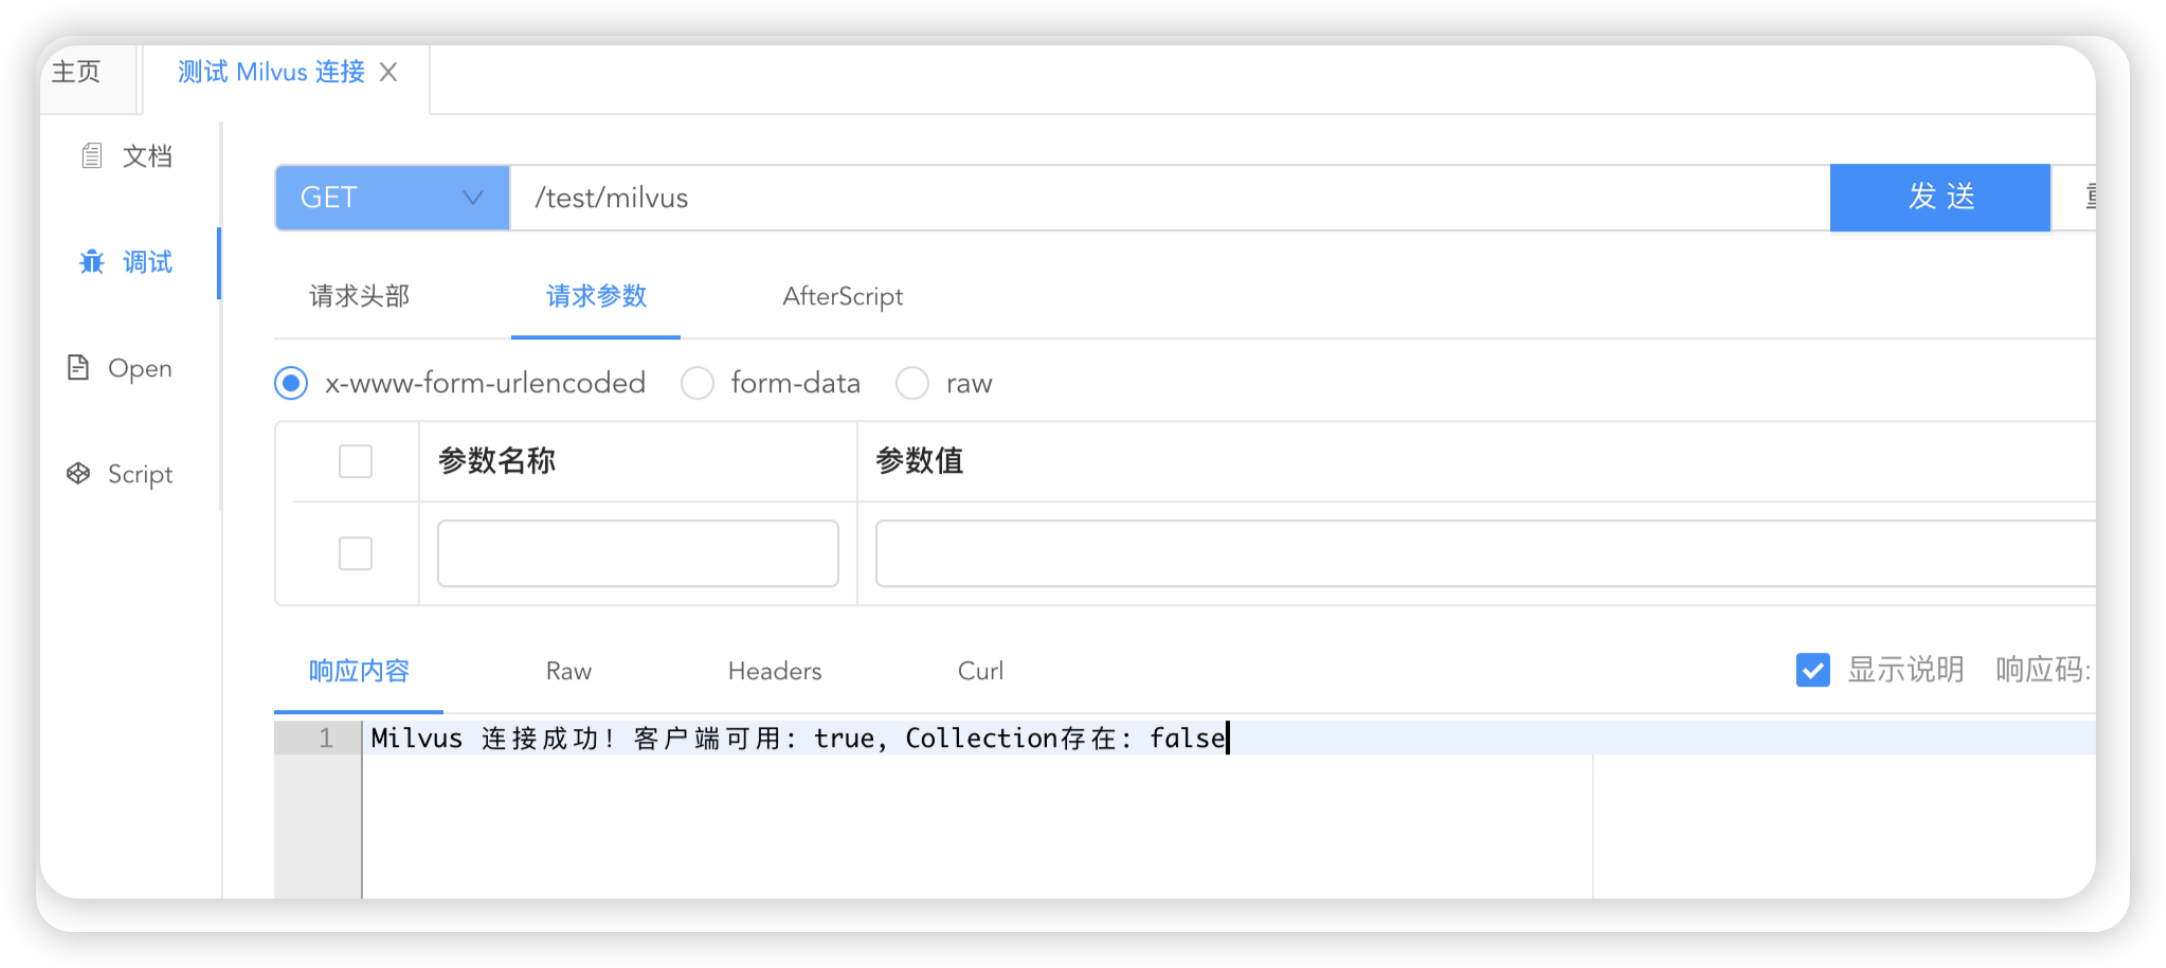Viewport: 2166px width, 968px height.
Task: Select the 调试 debug sidebar item
Action: click(127, 262)
